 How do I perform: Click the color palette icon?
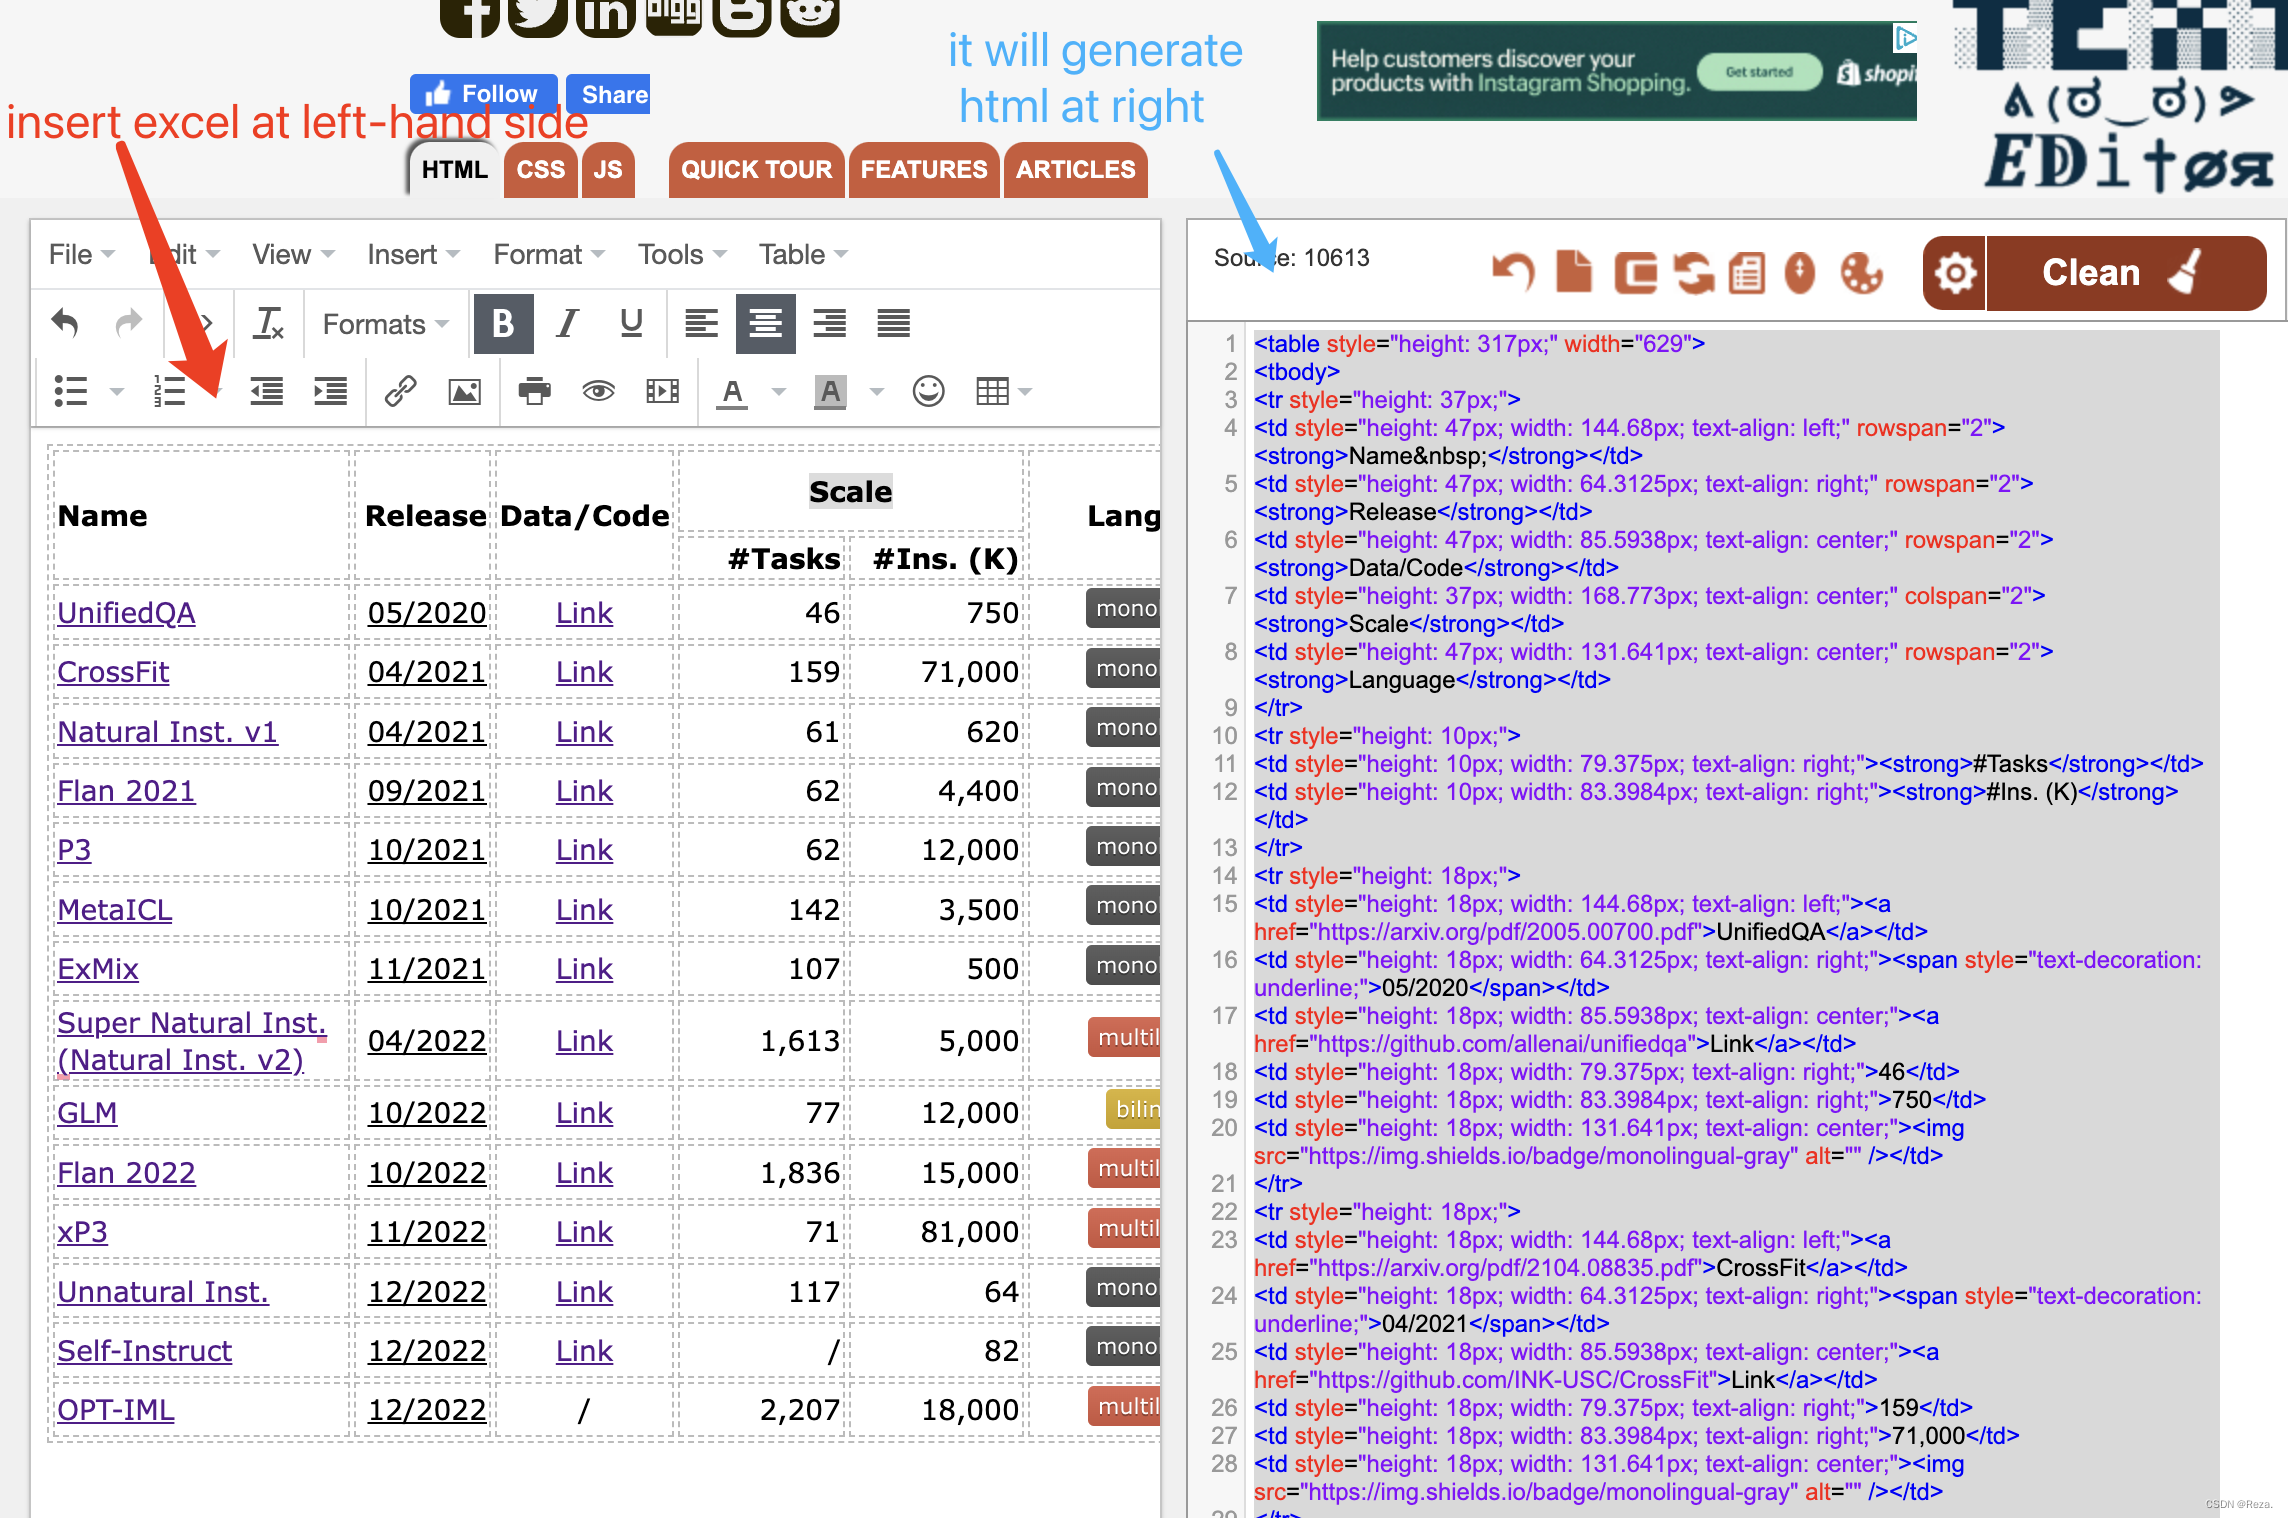(x=1861, y=272)
